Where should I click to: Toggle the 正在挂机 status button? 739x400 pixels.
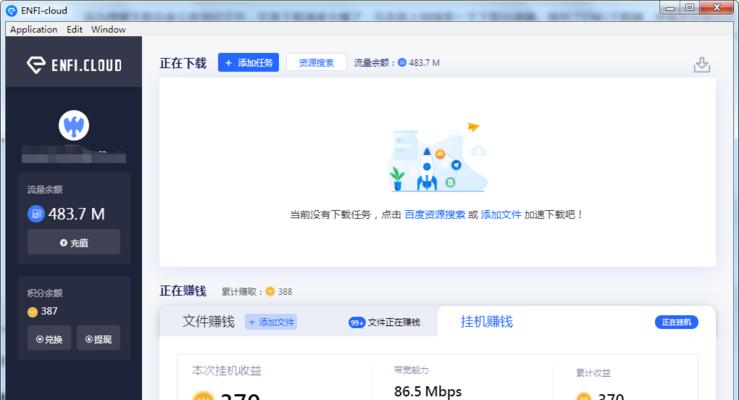coord(676,322)
